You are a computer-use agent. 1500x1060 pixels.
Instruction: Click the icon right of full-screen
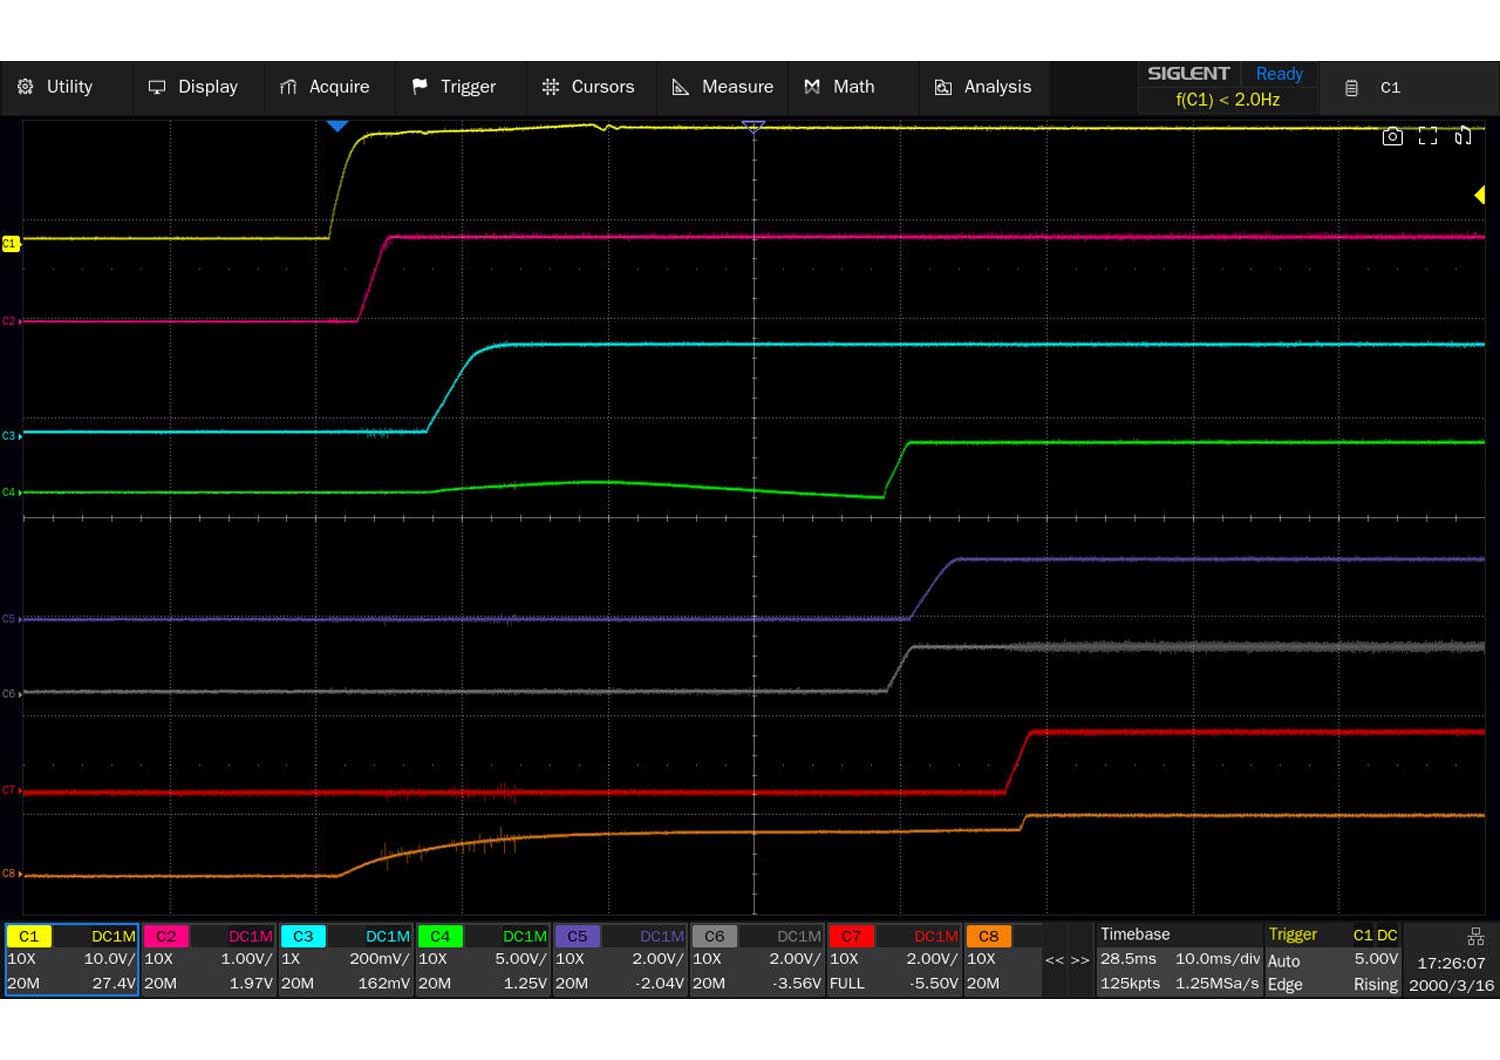[x=1463, y=137]
